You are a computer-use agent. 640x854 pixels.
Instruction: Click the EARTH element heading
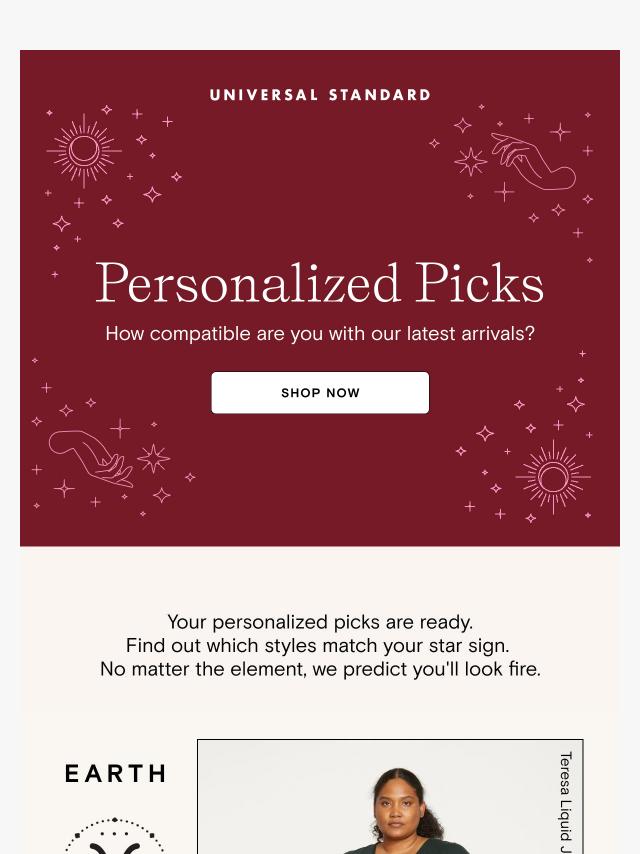(115, 773)
